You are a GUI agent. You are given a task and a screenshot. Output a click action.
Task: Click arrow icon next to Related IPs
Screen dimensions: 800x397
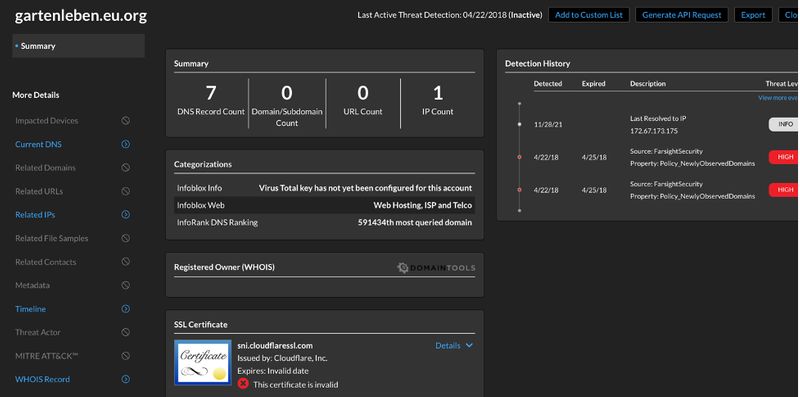tap(126, 215)
